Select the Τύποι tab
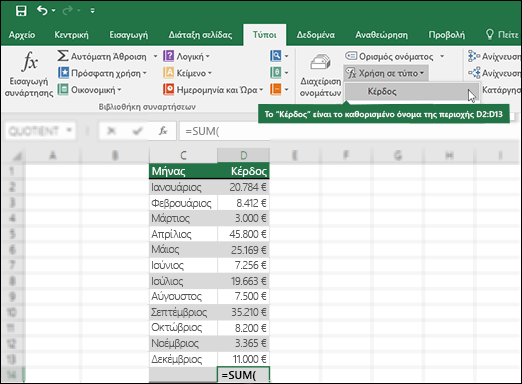 265,35
